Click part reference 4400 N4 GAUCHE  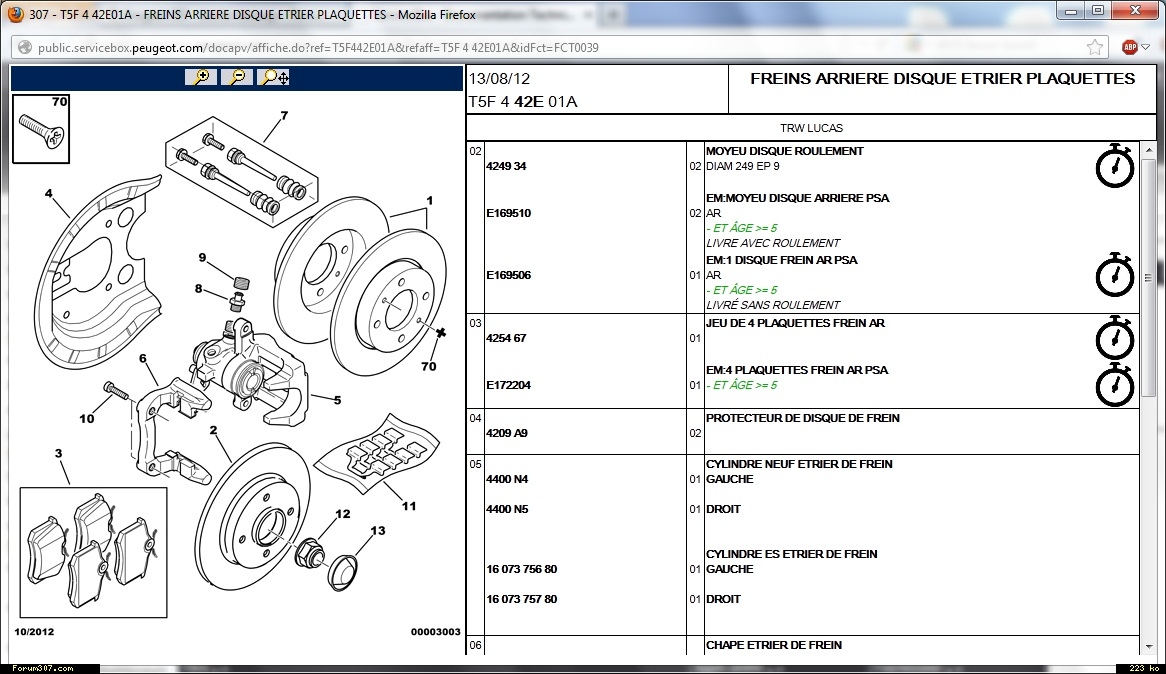[x=507, y=480]
